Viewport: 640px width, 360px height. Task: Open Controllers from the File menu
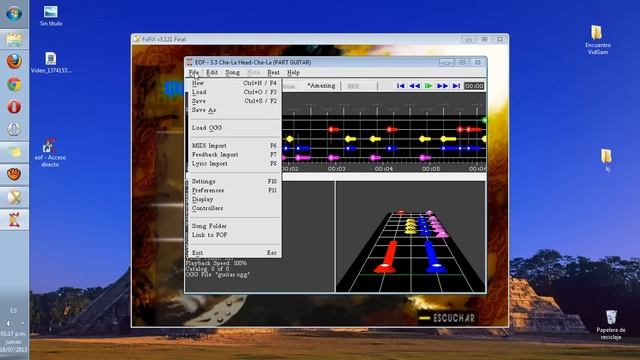click(x=233, y=208)
